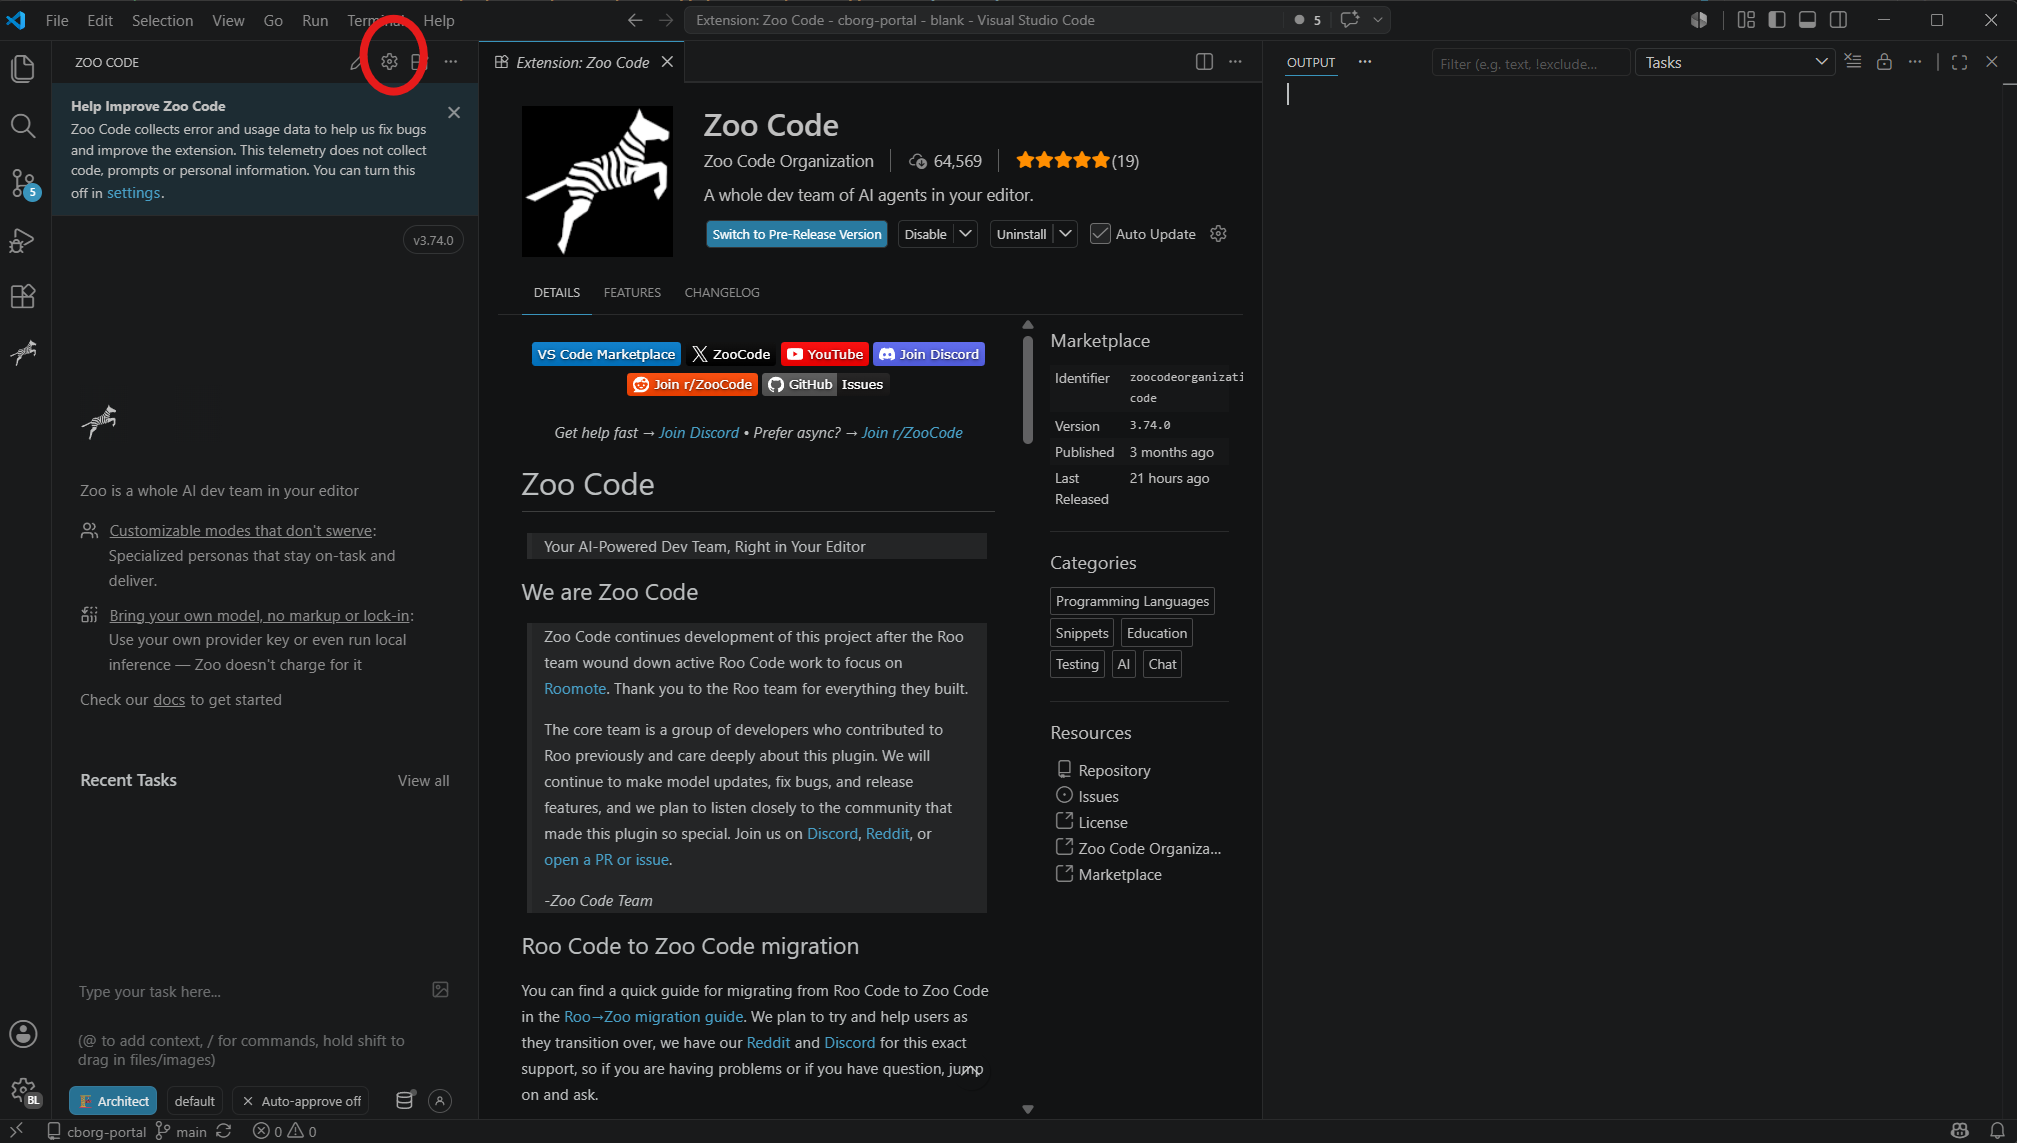Open the Output panel's more actions menu
Viewport: 2017px width, 1143px height.
tap(1914, 62)
